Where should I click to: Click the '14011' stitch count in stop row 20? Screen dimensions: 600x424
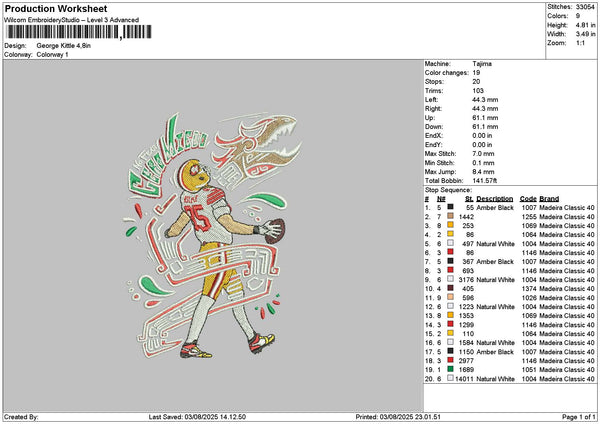[x=465, y=379]
